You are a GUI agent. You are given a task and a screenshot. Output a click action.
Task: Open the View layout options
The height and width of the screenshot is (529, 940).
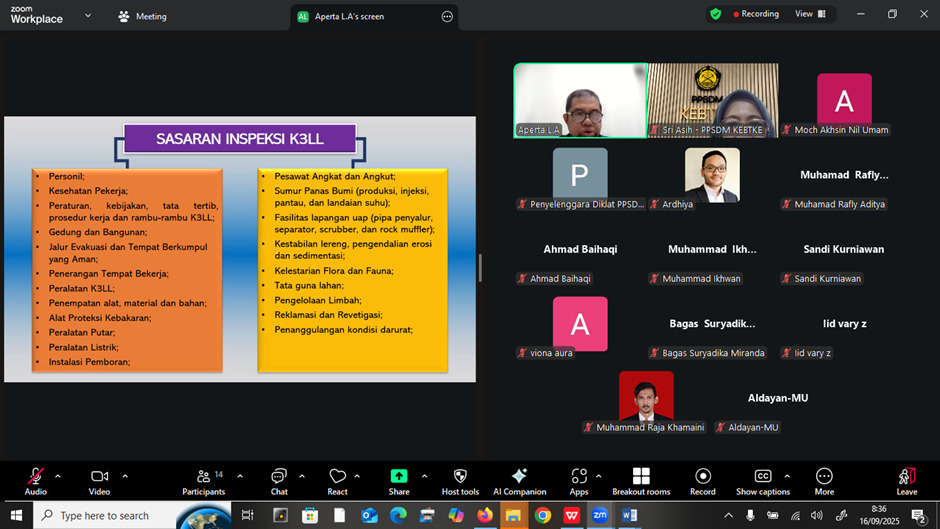click(809, 14)
